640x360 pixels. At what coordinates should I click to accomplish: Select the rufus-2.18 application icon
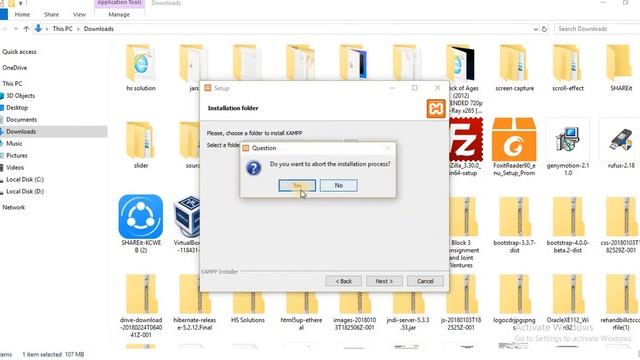[x=621, y=140]
